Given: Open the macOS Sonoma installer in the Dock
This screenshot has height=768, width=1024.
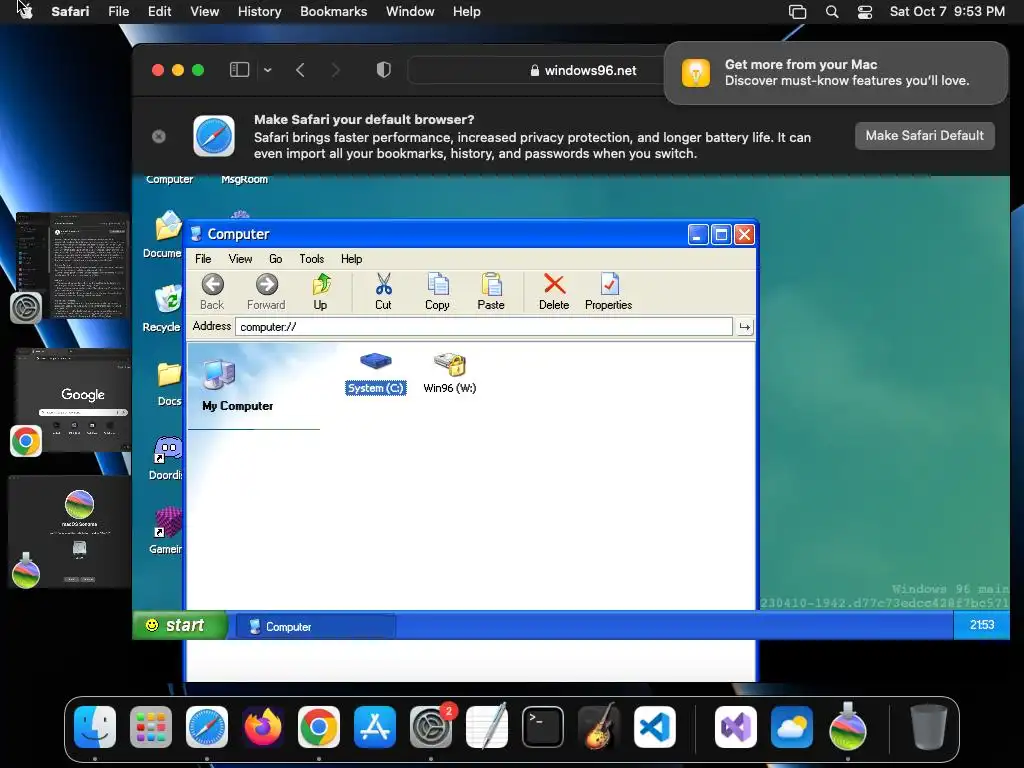Looking at the screenshot, I should 848,727.
